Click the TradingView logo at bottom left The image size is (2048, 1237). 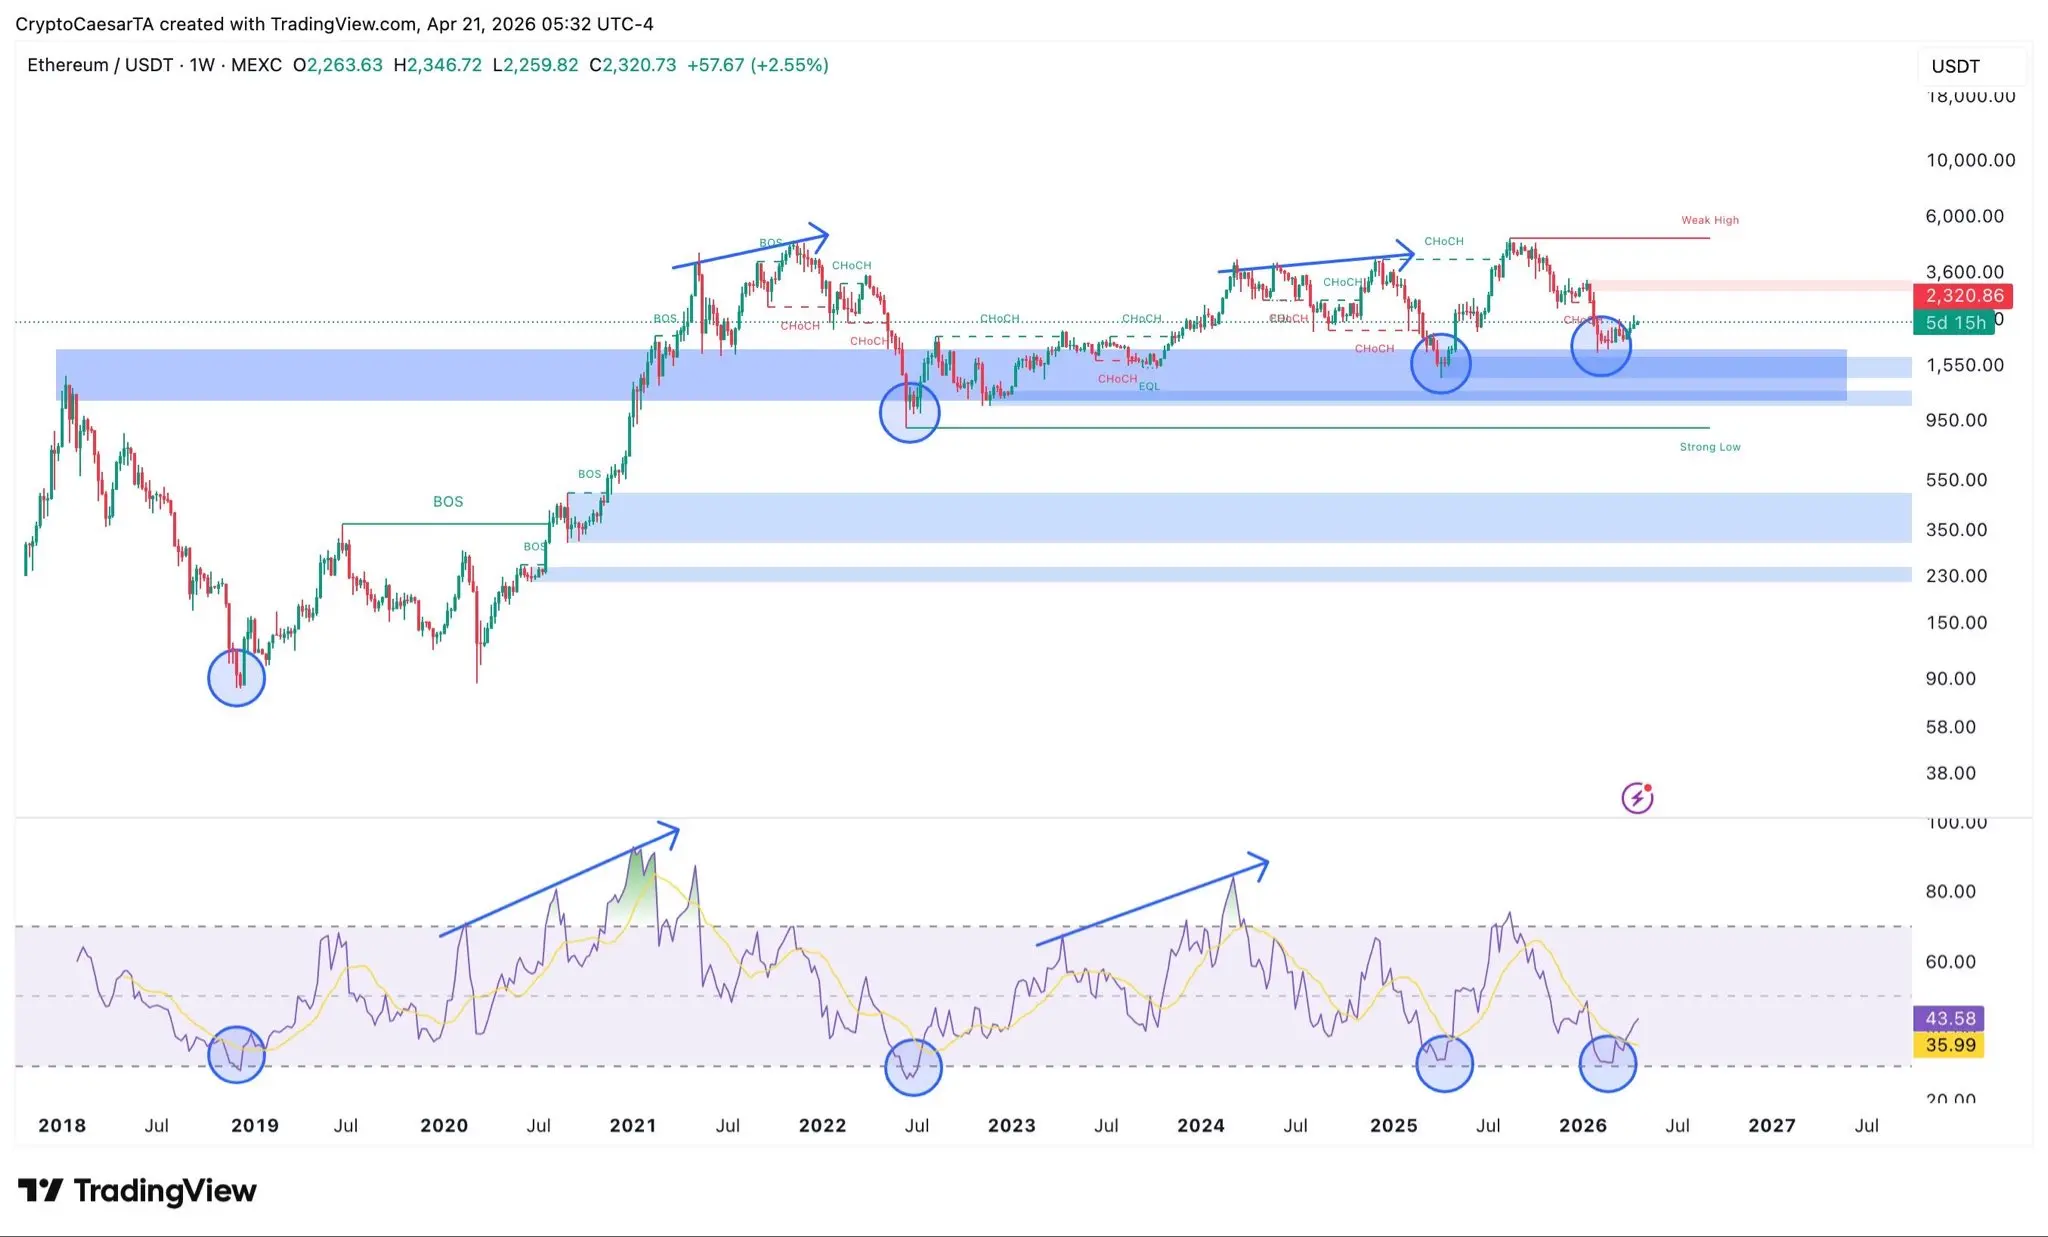coord(137,1190)
